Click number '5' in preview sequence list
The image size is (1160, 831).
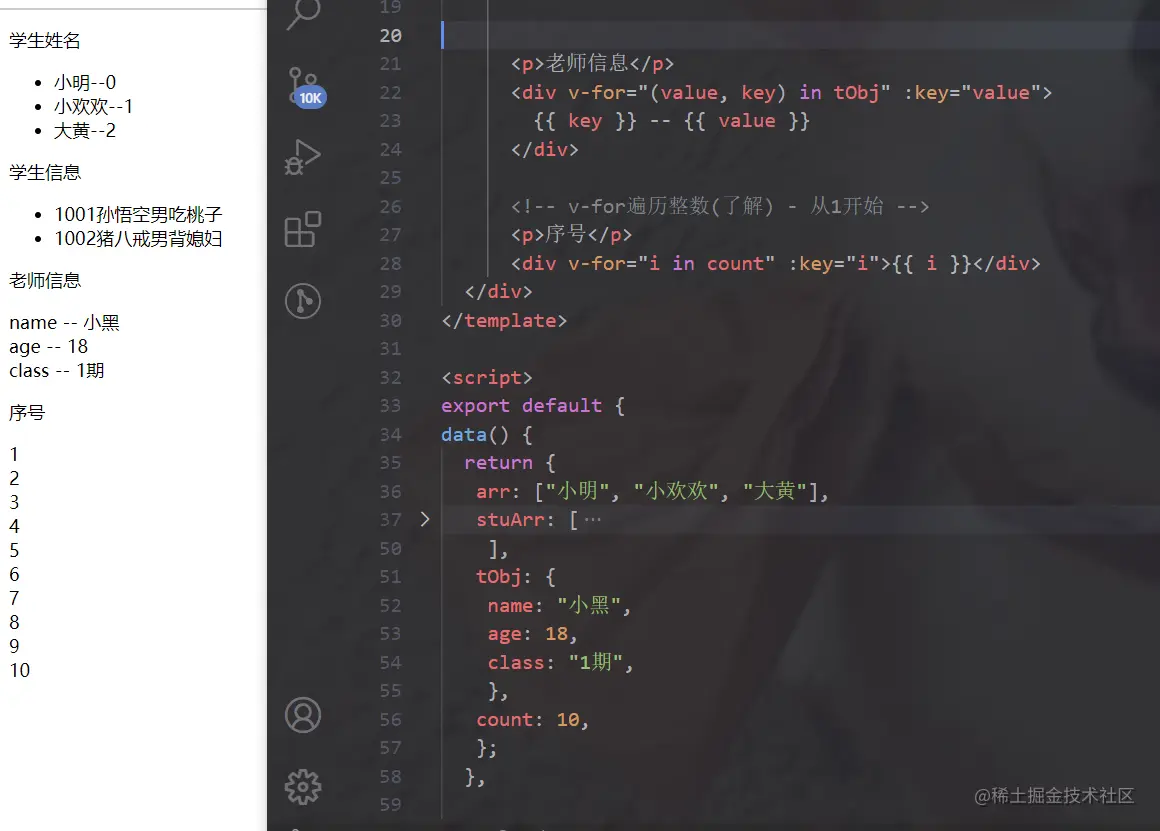tap(14, 551)
